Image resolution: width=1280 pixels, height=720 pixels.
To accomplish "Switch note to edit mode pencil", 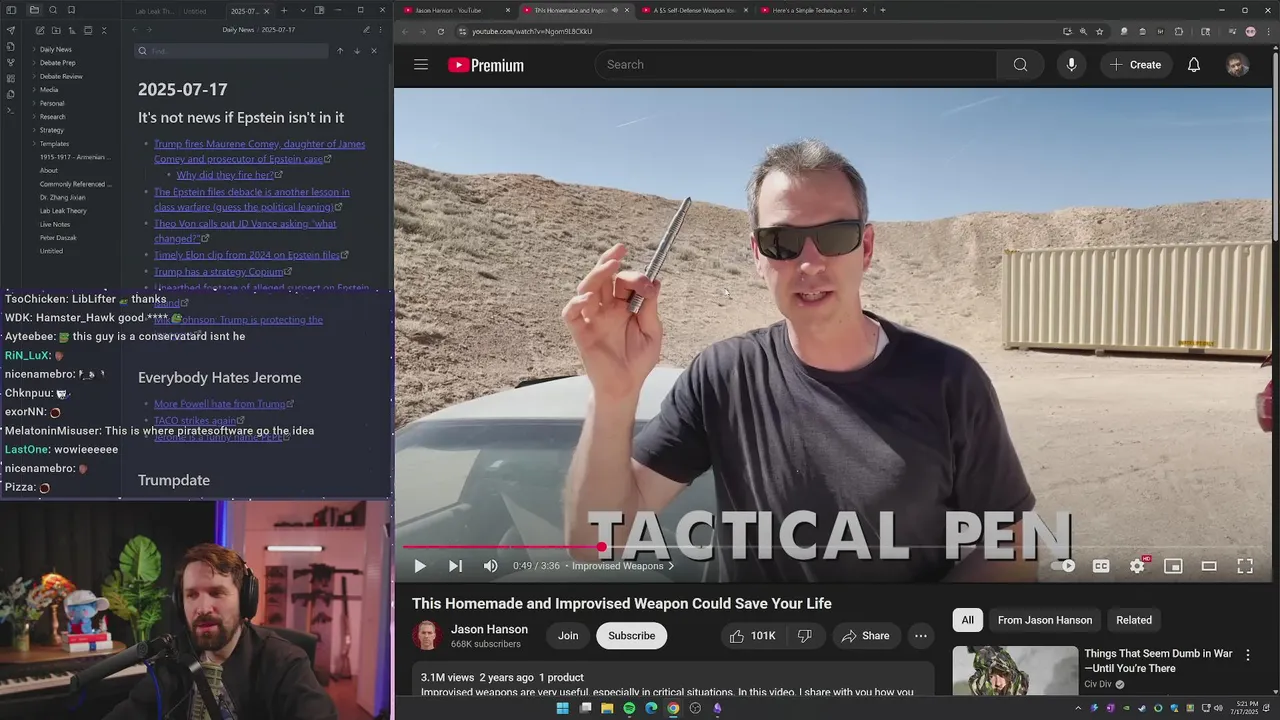I will 366,30.
